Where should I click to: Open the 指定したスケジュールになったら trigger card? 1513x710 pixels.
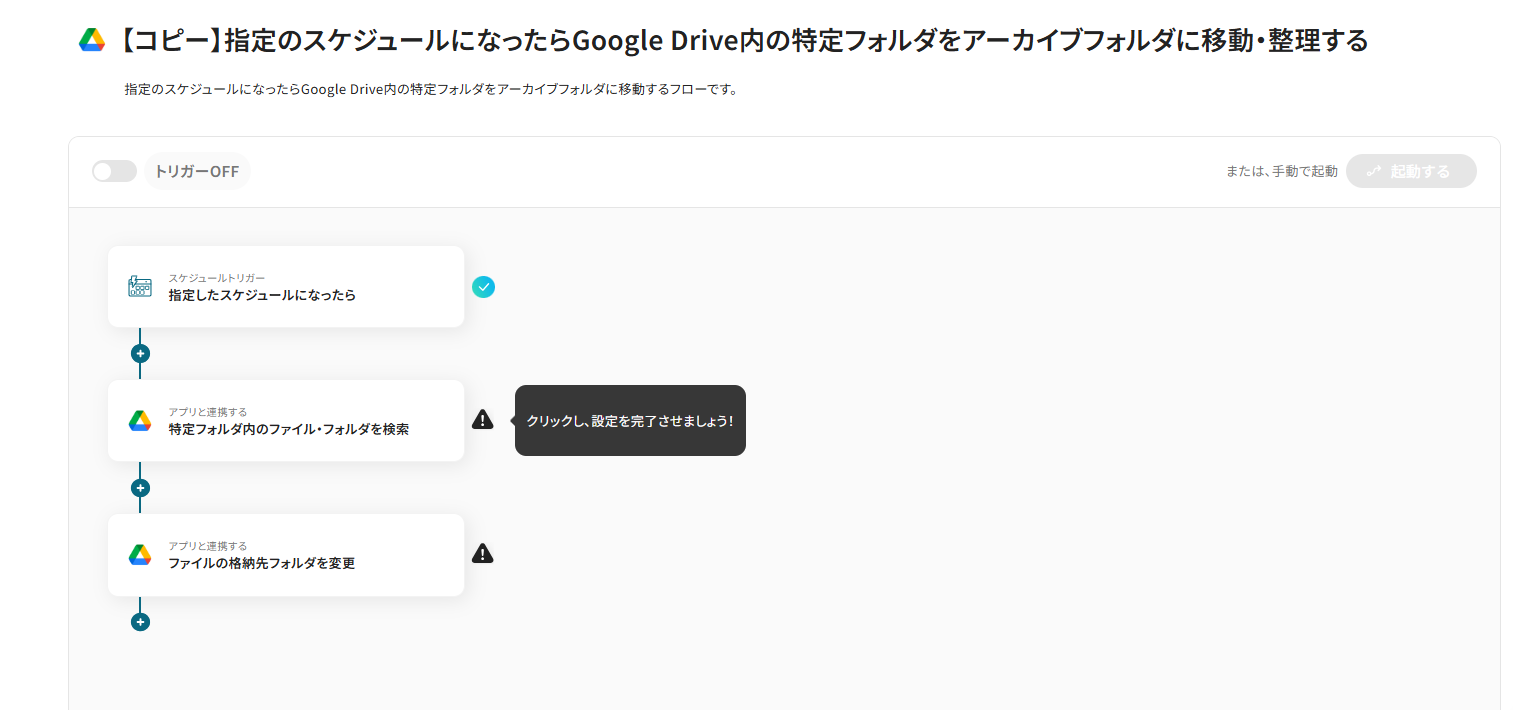[x=286, y=287]
